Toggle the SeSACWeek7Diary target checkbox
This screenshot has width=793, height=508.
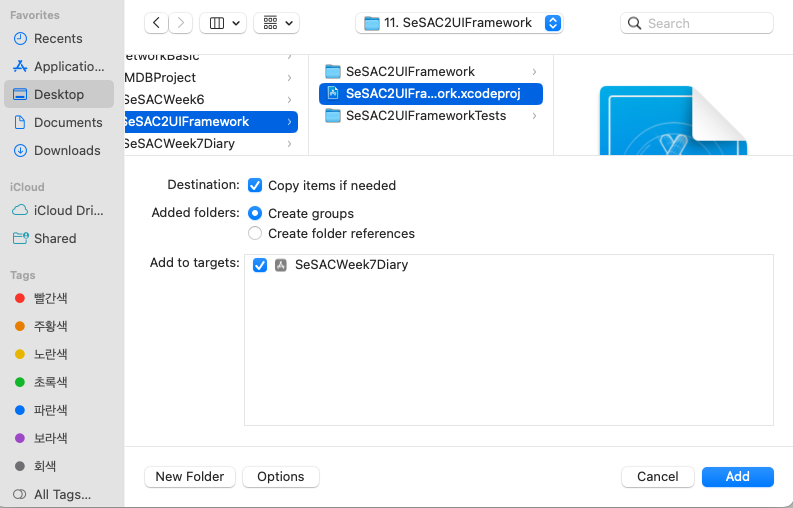pos(260,265)
